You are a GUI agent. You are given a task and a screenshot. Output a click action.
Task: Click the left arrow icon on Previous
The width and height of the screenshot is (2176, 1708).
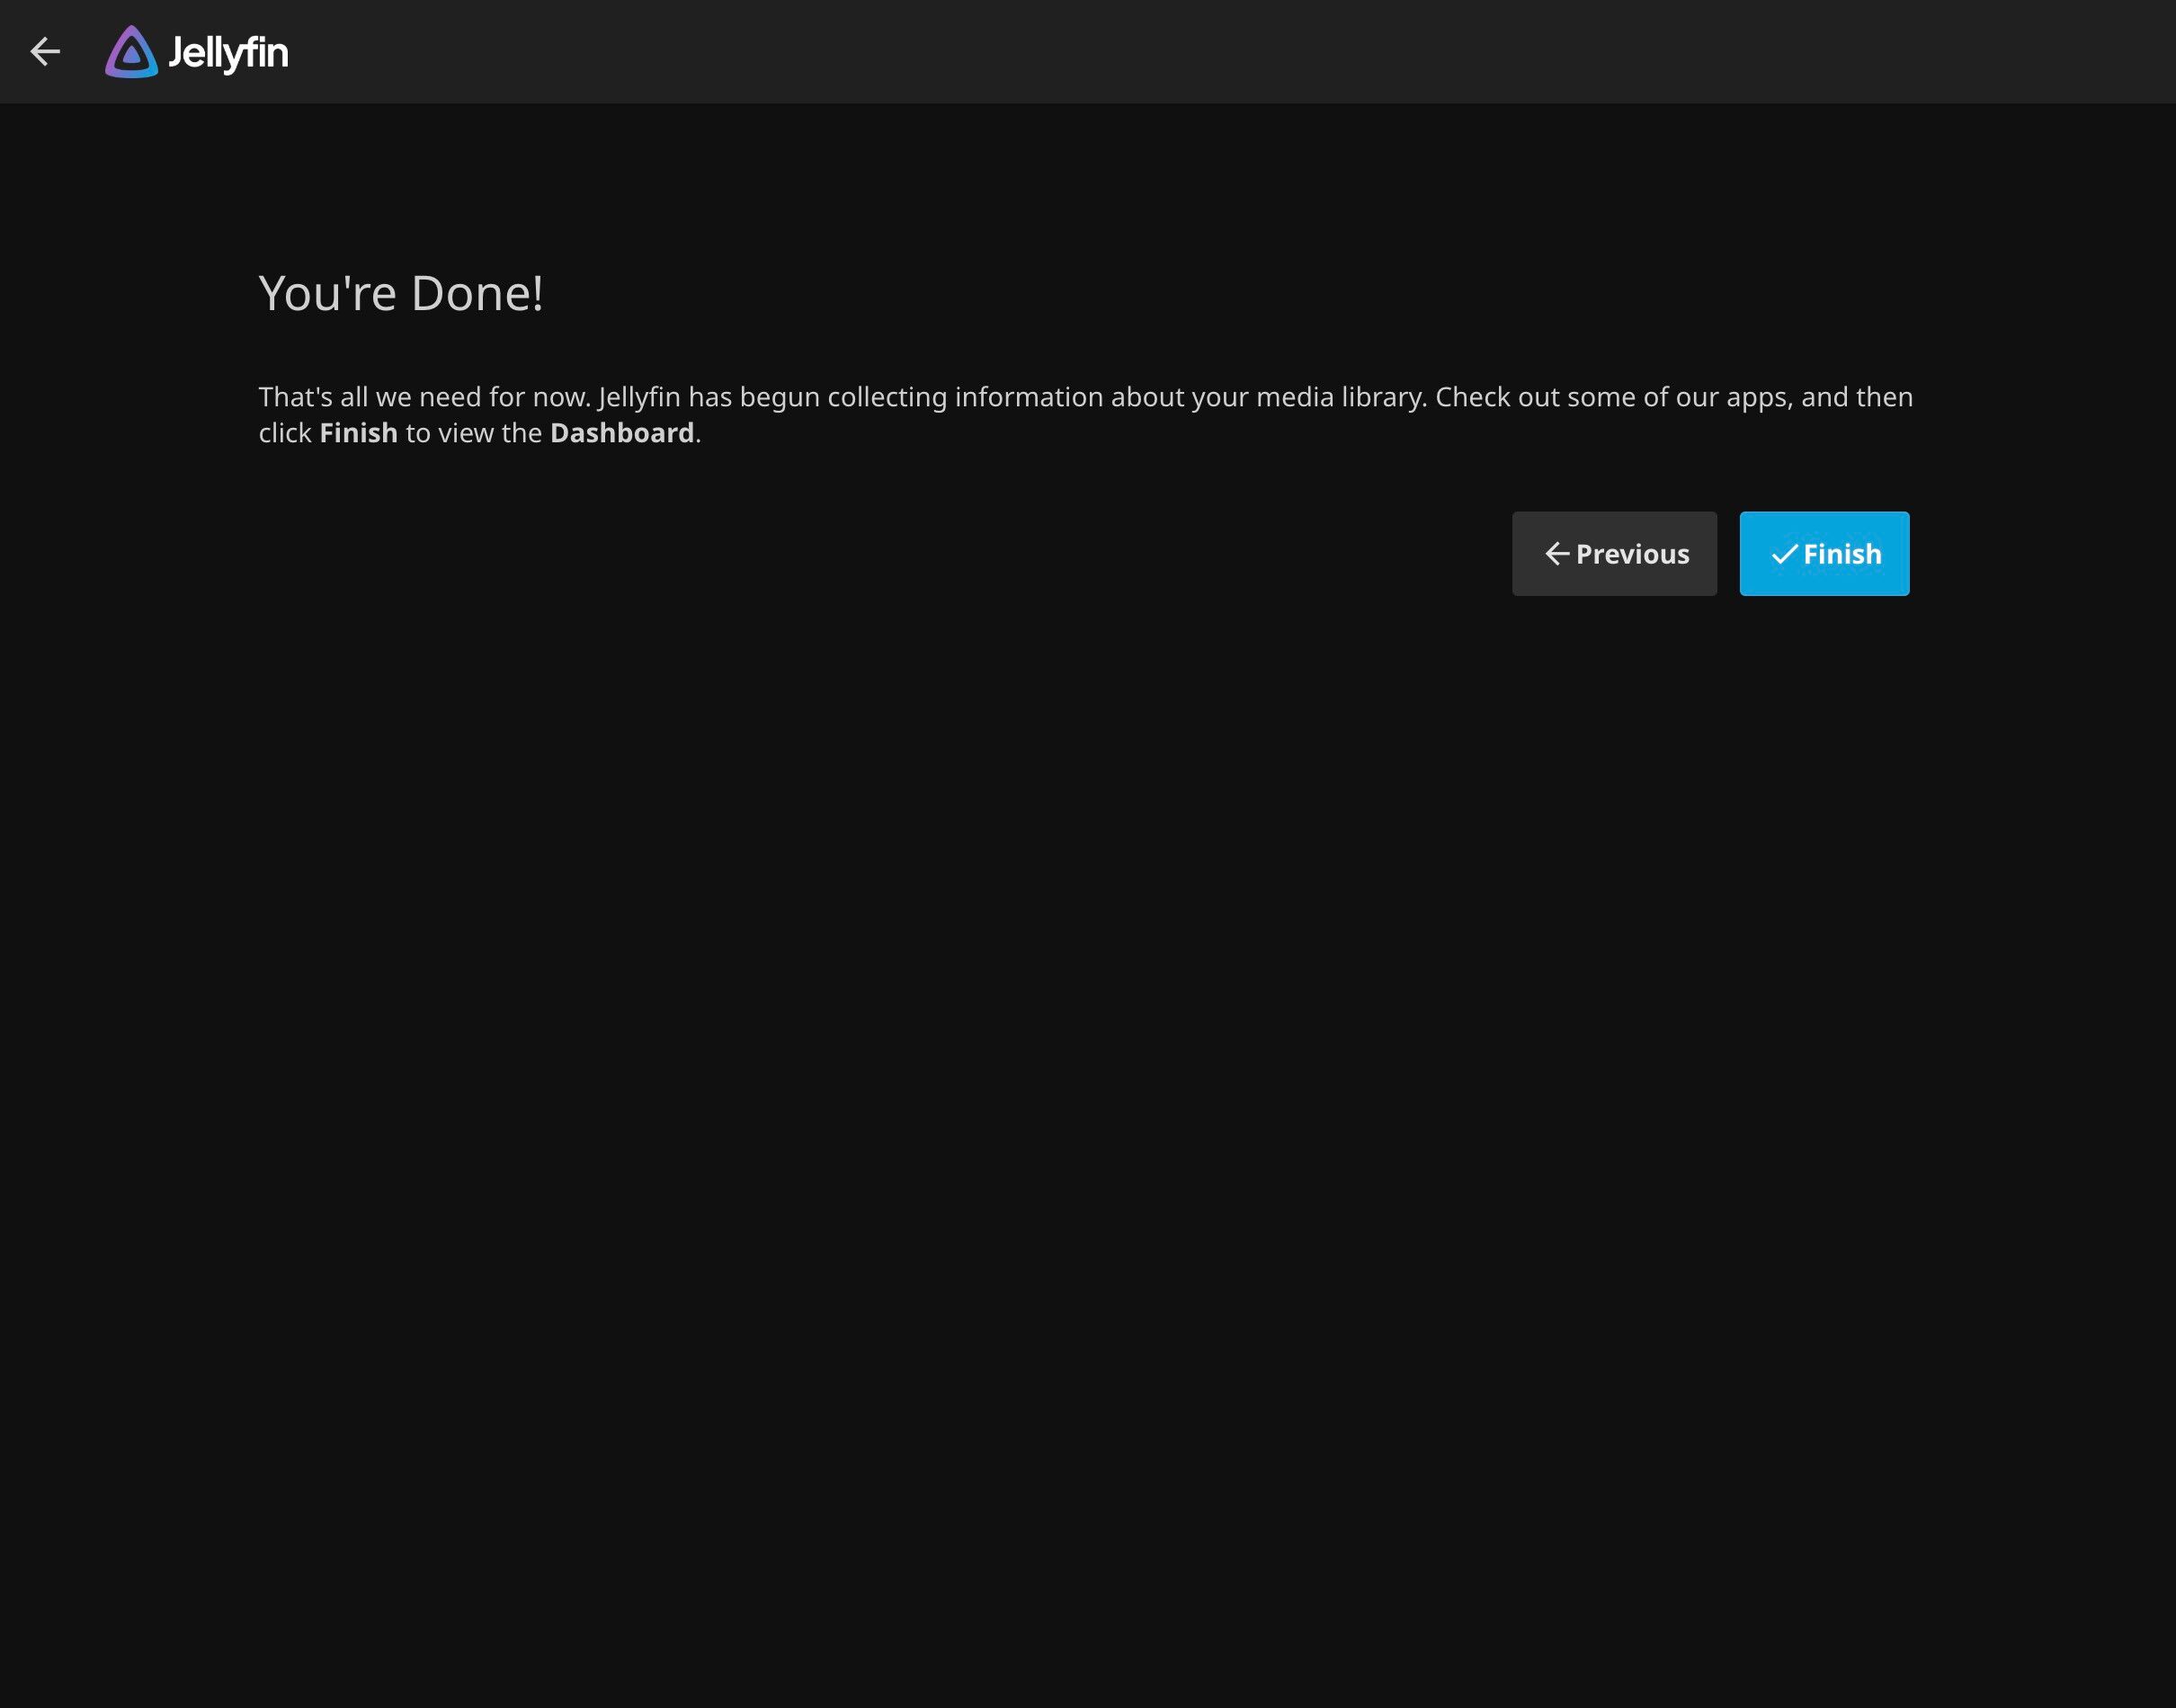(1557, 554)
